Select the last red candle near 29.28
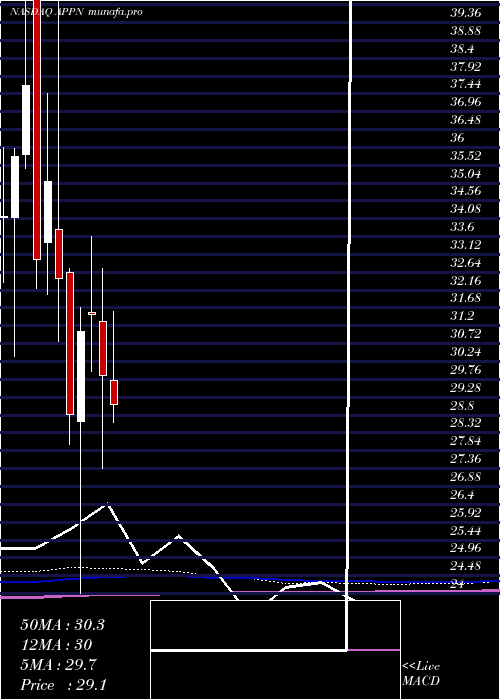Screen dimensions: 500x700 [x=114, y=392]
